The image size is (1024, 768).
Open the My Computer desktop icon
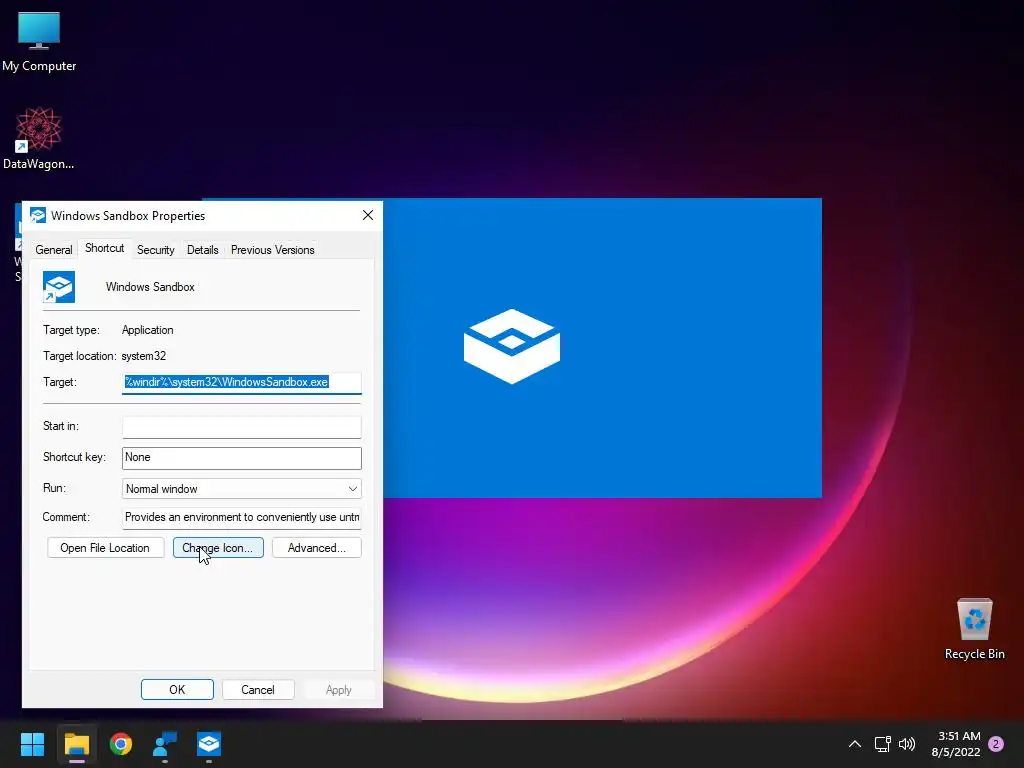39,41
